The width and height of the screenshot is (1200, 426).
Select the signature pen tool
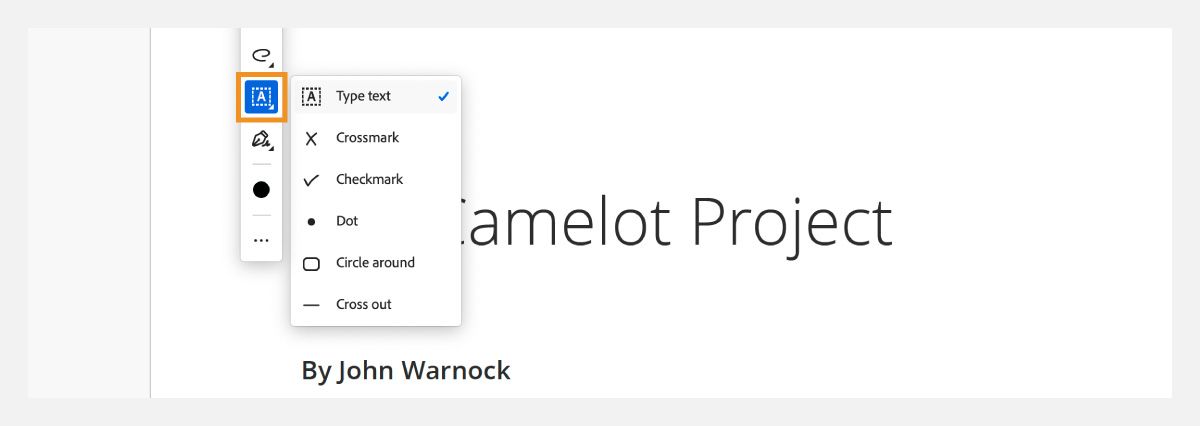[x=261, y=139]
